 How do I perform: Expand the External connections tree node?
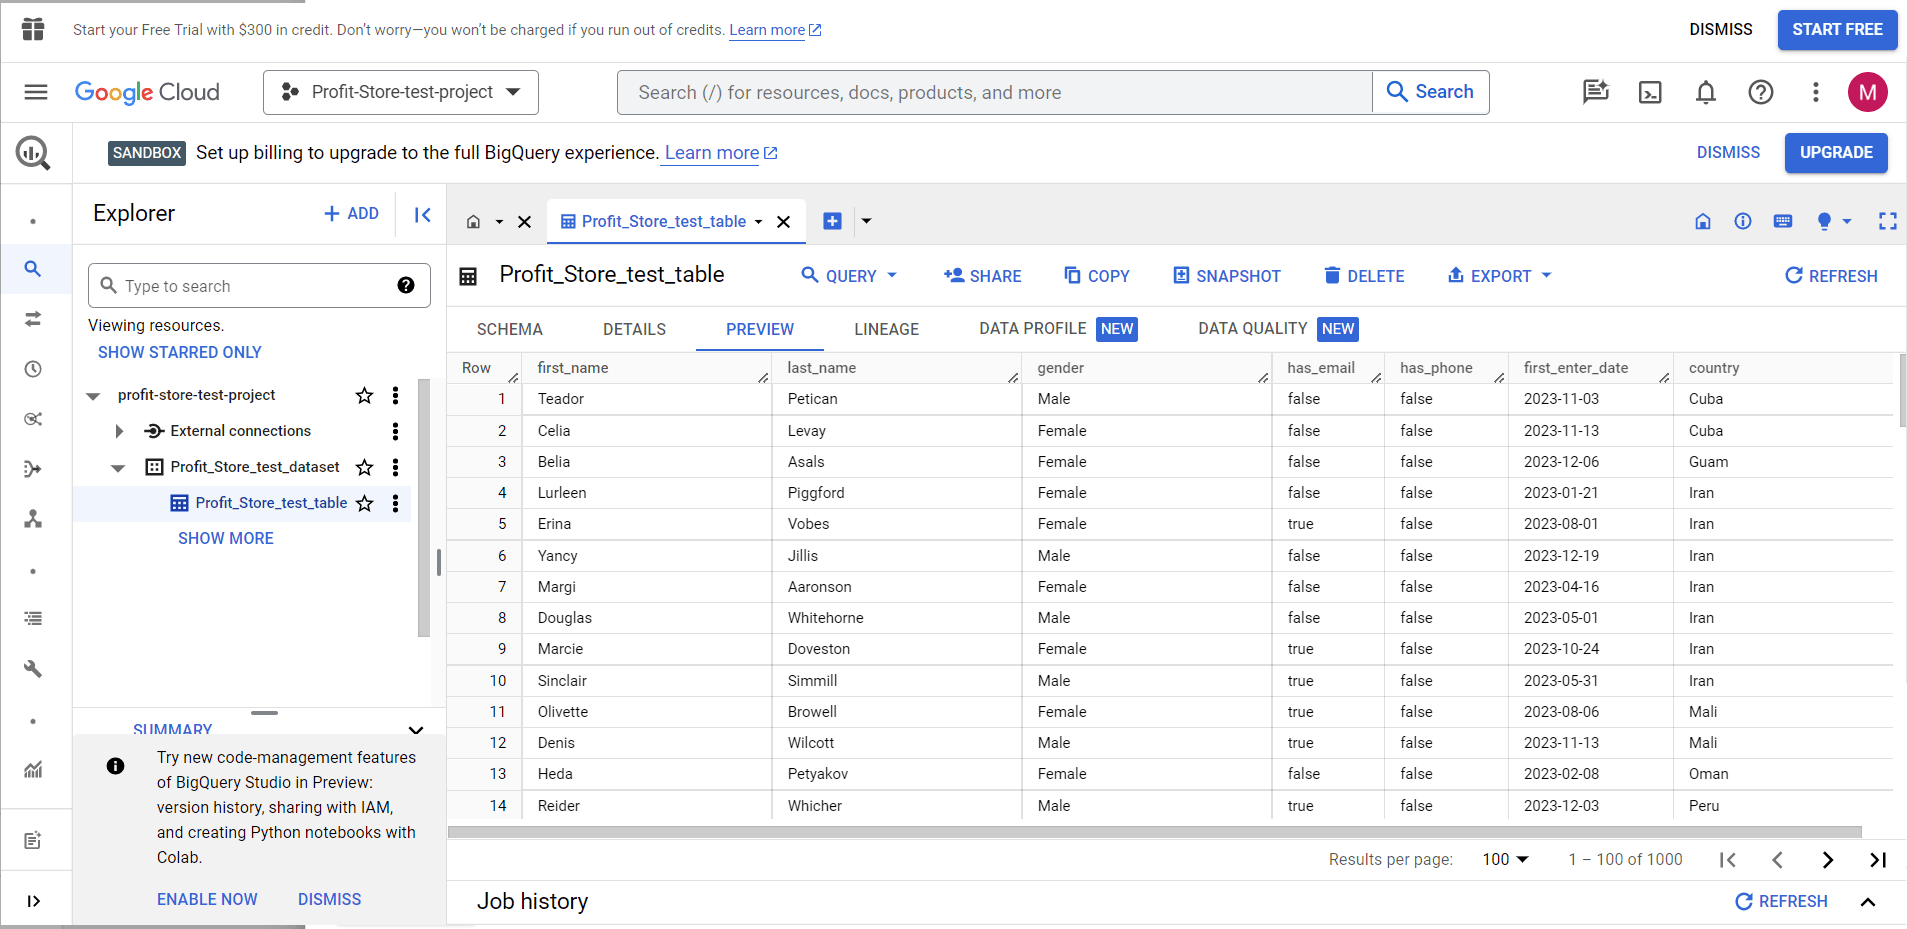(x=119, y=431)
